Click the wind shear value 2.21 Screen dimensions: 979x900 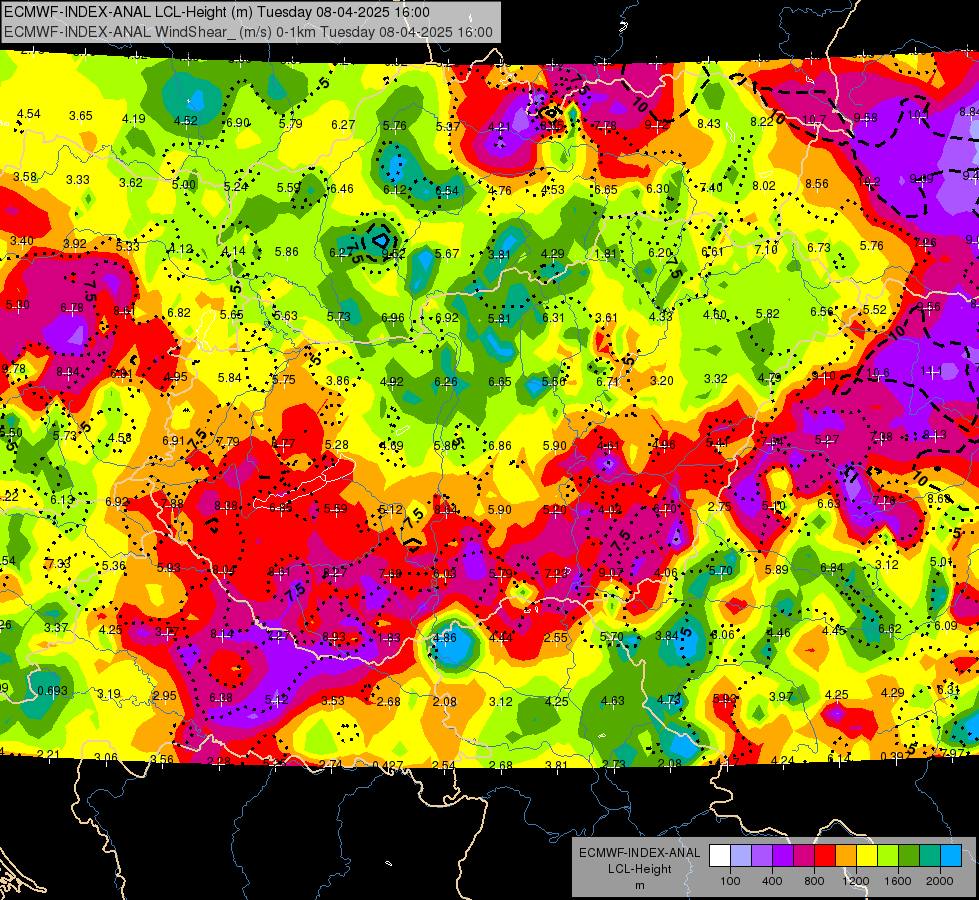(47, 754)
